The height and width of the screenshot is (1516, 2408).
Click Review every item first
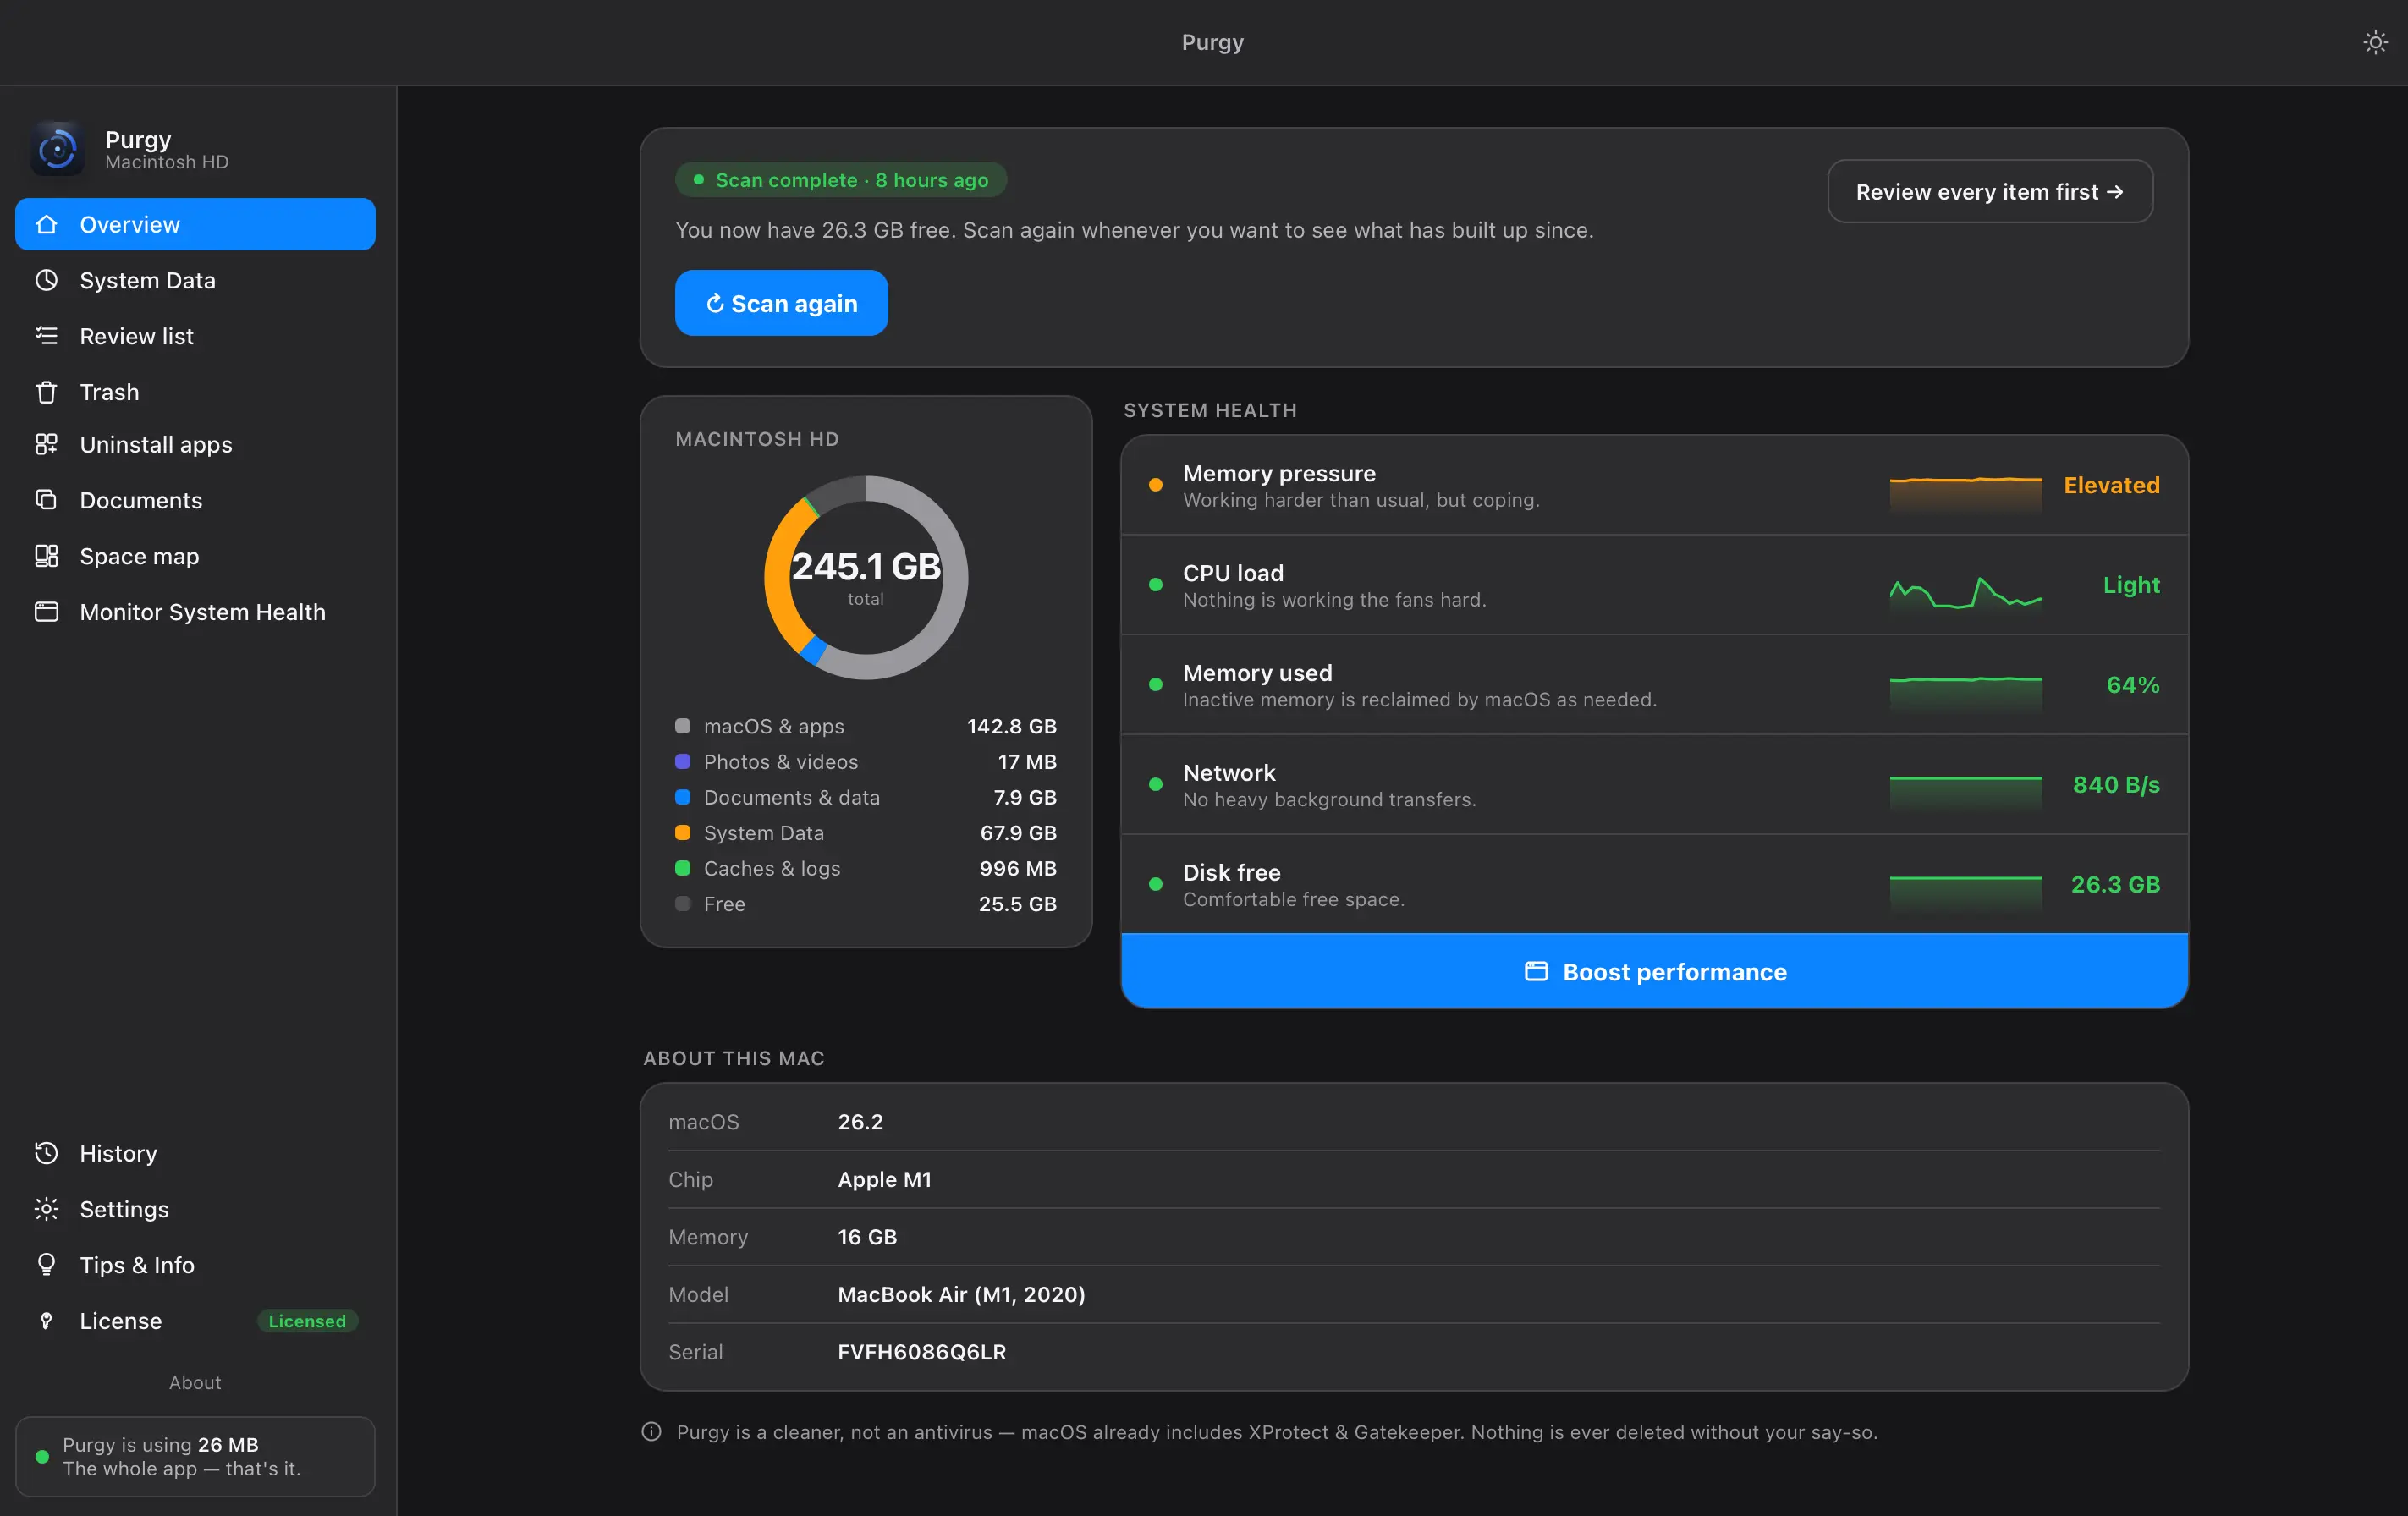coord(1990,191)
